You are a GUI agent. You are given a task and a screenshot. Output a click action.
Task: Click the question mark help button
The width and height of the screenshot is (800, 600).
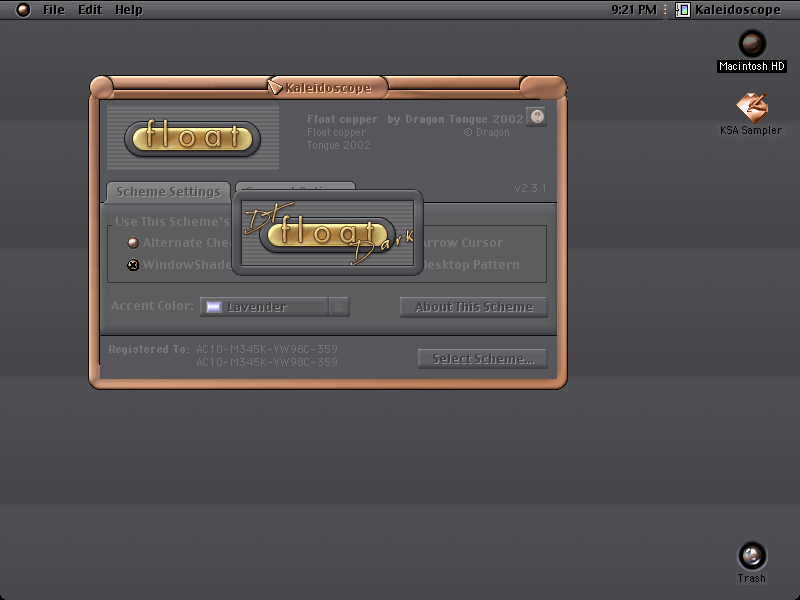(537, 117)
